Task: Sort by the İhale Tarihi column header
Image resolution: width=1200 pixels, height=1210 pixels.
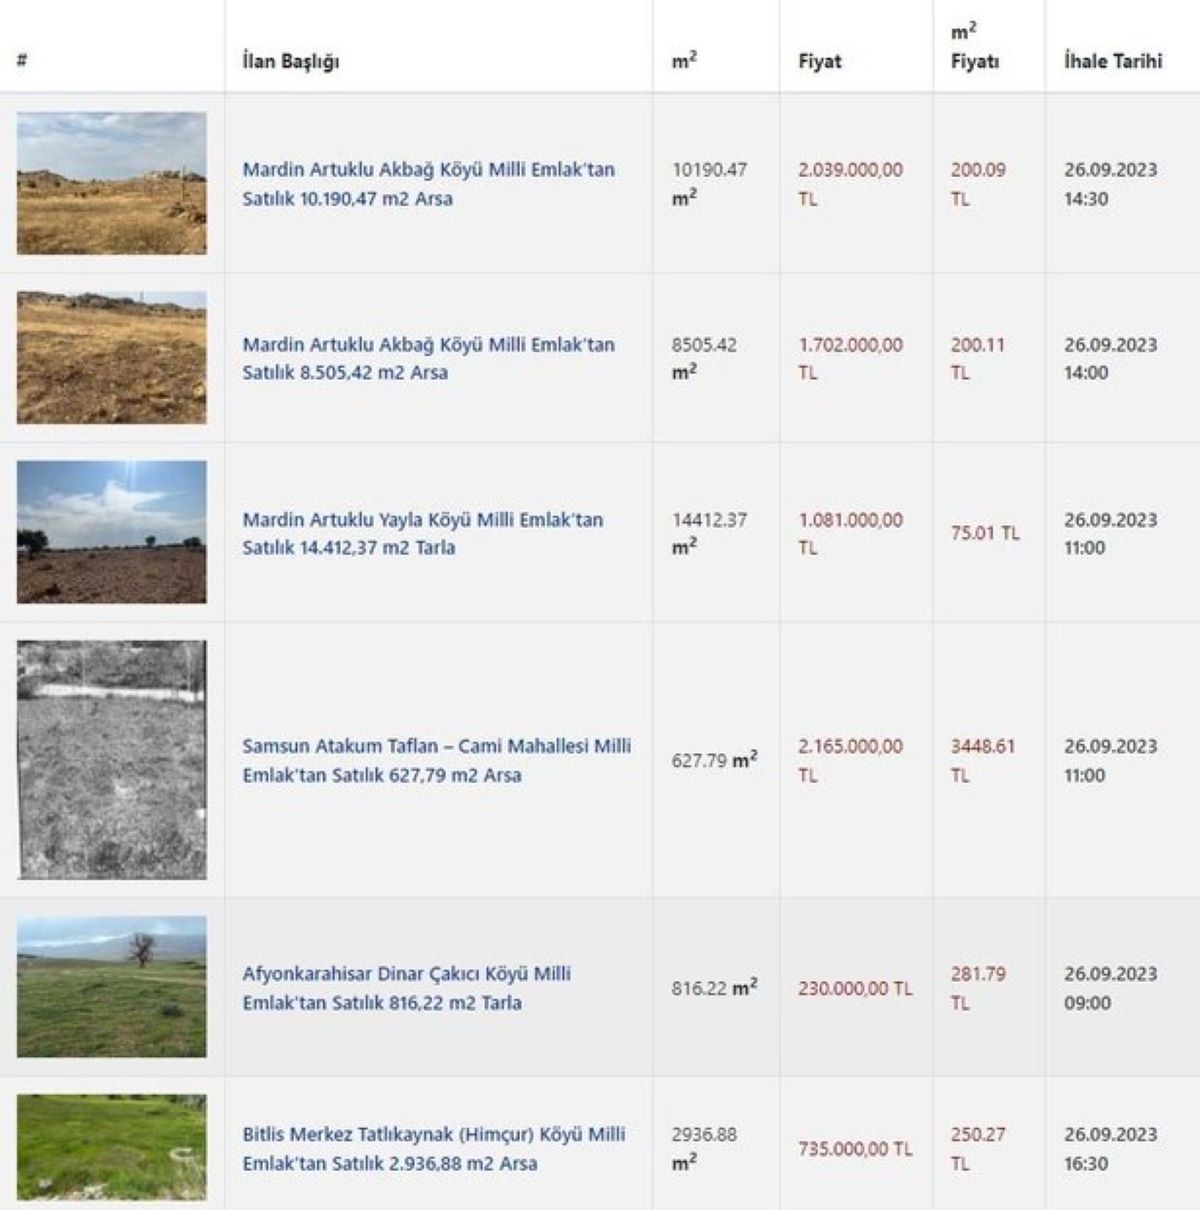Action: 1112,61
